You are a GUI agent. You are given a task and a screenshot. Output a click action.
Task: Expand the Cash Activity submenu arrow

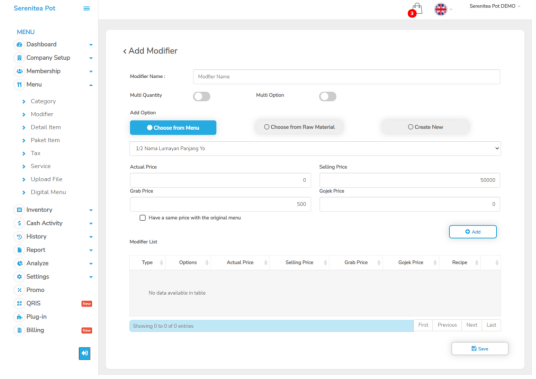tap(91, 224)
